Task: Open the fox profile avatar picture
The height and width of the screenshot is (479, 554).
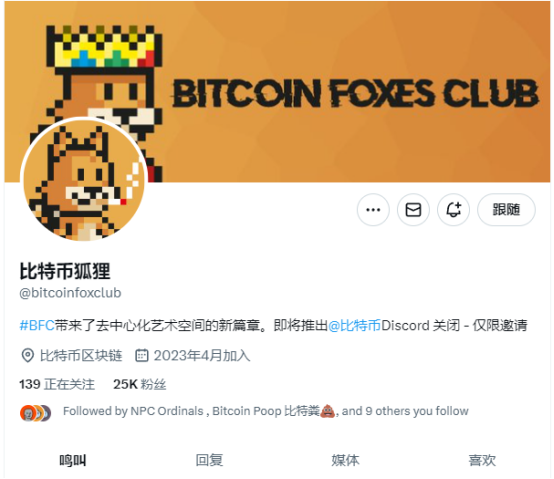Action: coord(84,180)
